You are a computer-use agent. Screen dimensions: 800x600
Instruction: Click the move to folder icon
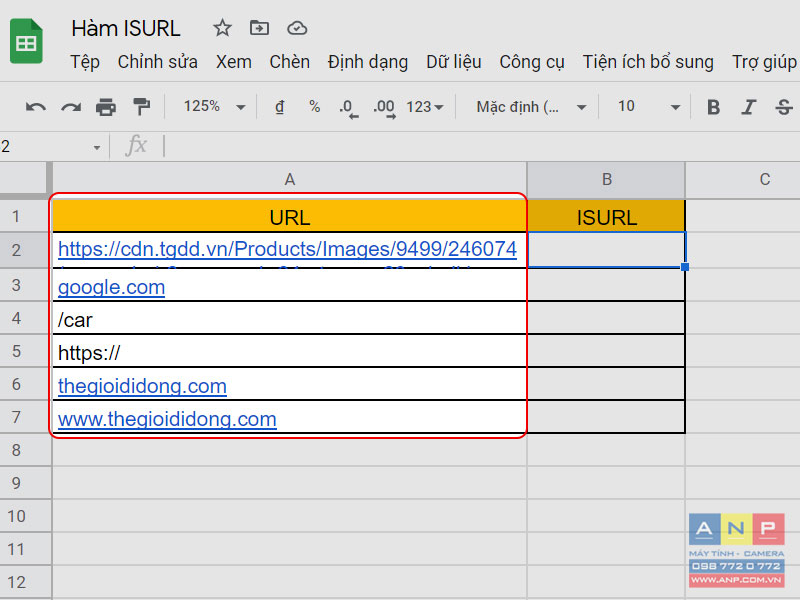(259, 28)
